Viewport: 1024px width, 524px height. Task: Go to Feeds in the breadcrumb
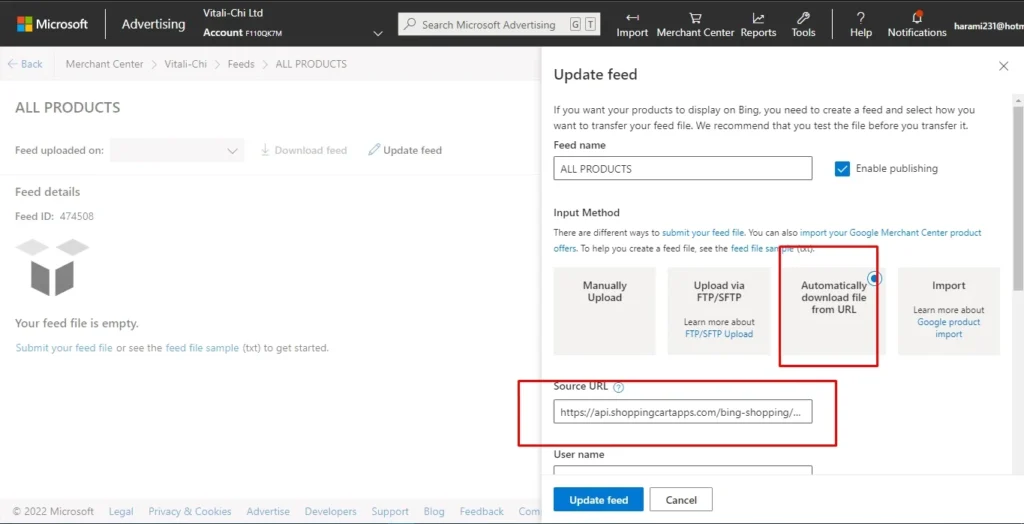[x=240, y=64]
